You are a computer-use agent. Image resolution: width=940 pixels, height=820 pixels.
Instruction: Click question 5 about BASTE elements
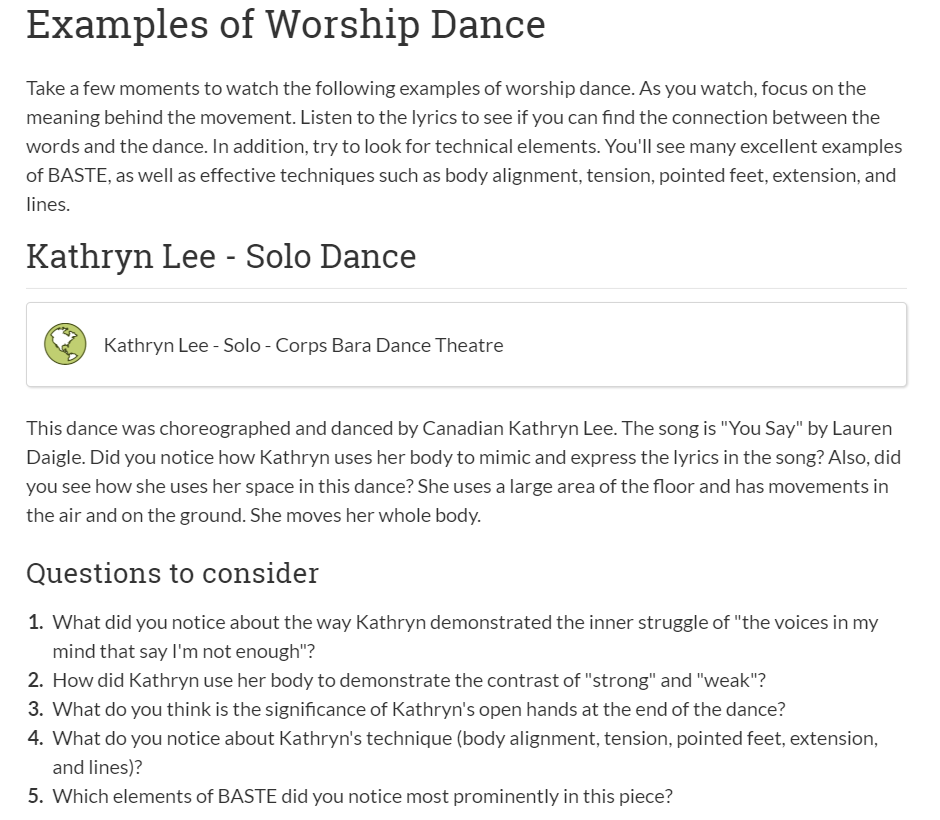click(362, 796)
